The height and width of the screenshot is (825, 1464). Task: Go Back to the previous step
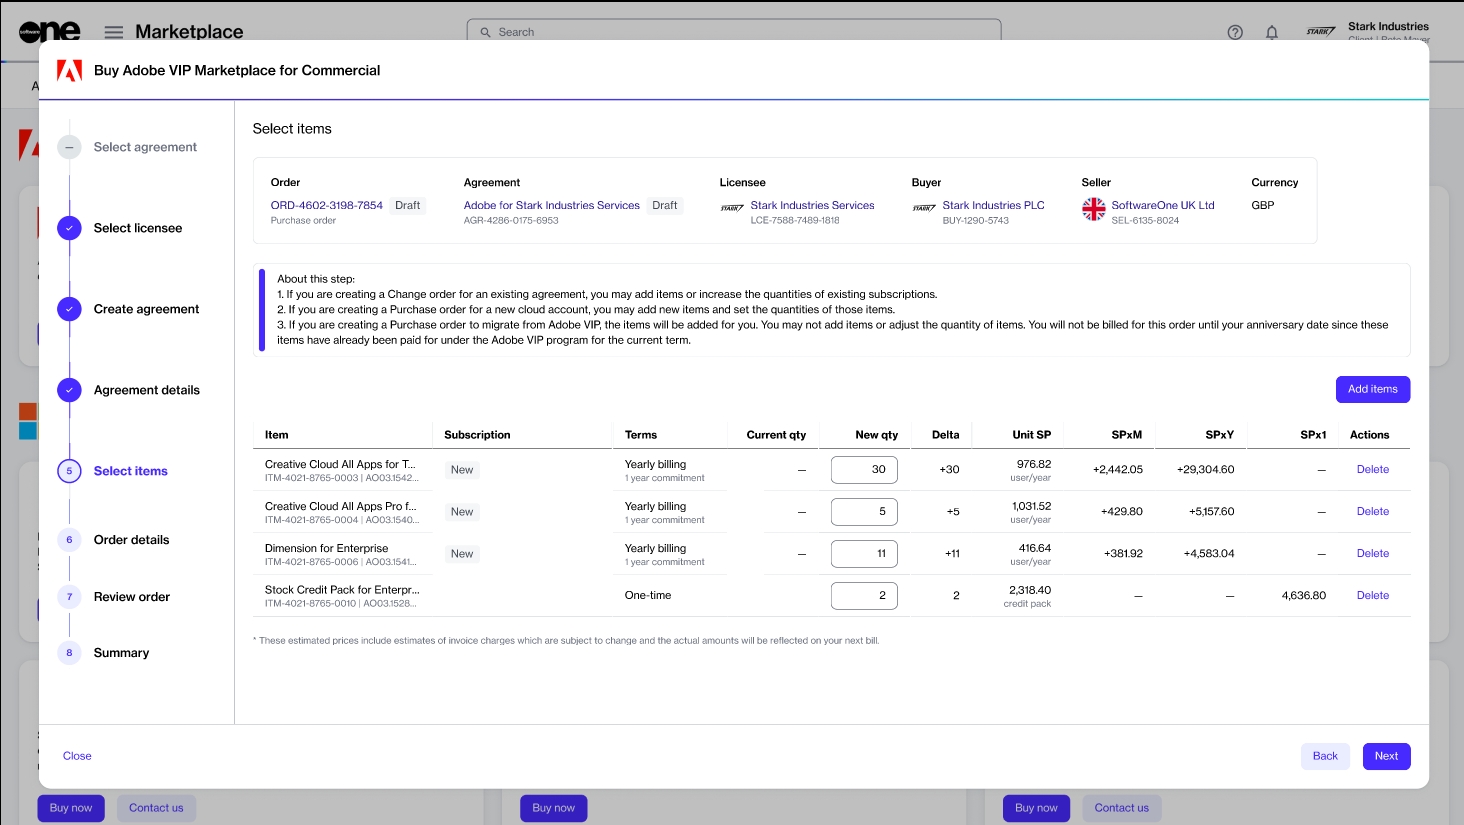(1325, 756)
